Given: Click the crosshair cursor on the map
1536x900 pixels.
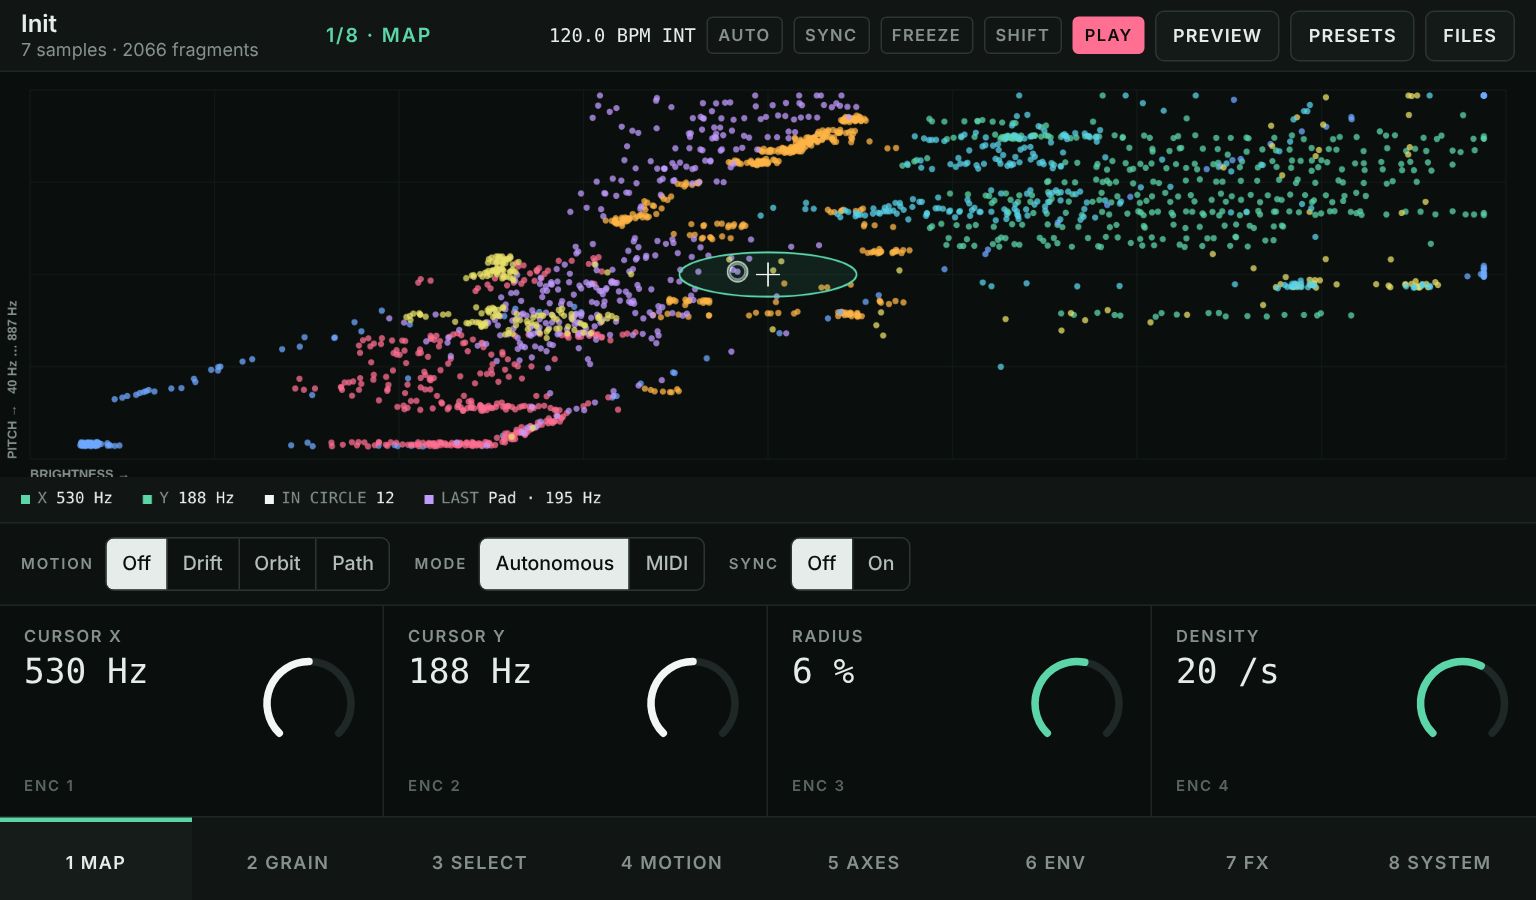Looking at the screenshot, I should (768, 274).
